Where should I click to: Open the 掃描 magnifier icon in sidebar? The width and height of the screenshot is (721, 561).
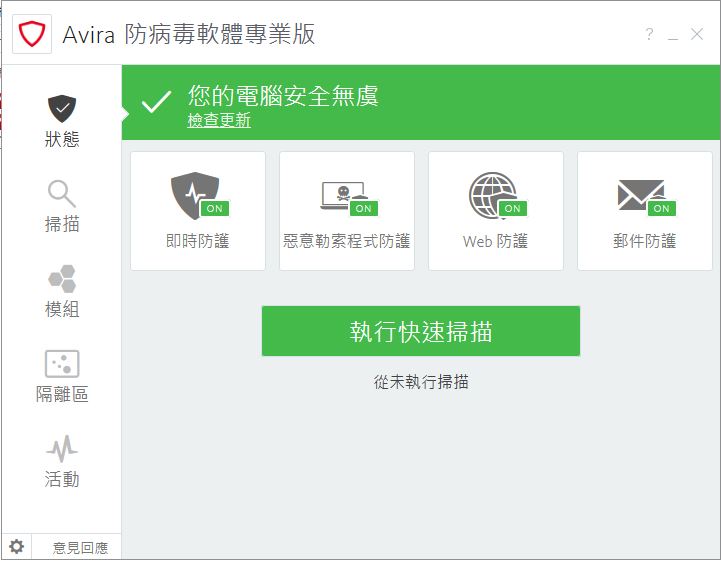coord(62,193)
